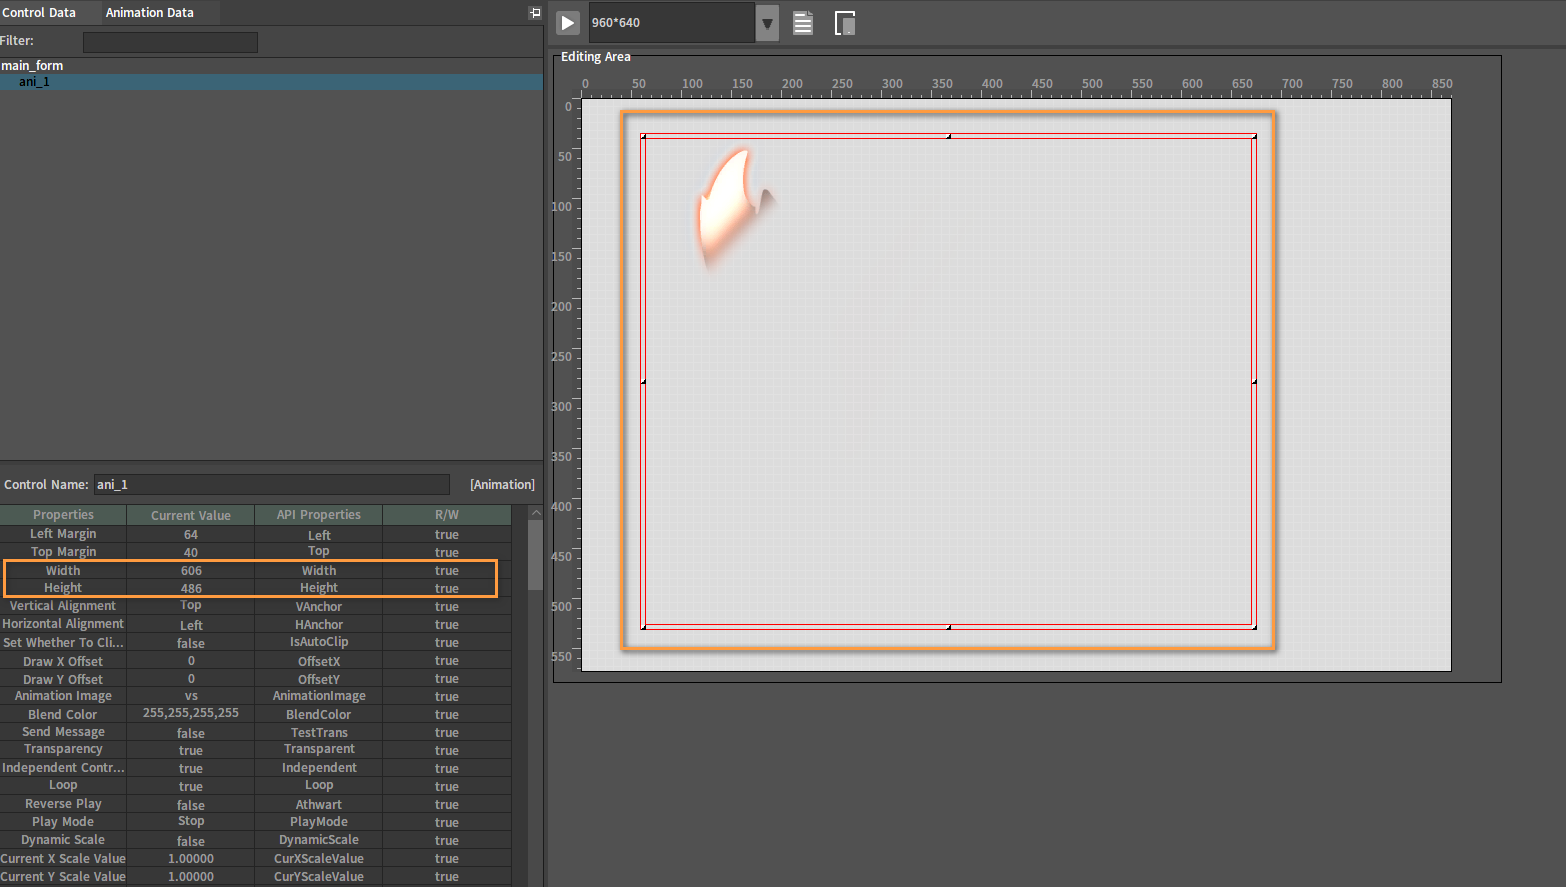The image size is (1566, 887).
Task: Select the Animation Image value vs
Action: (191, 696)
